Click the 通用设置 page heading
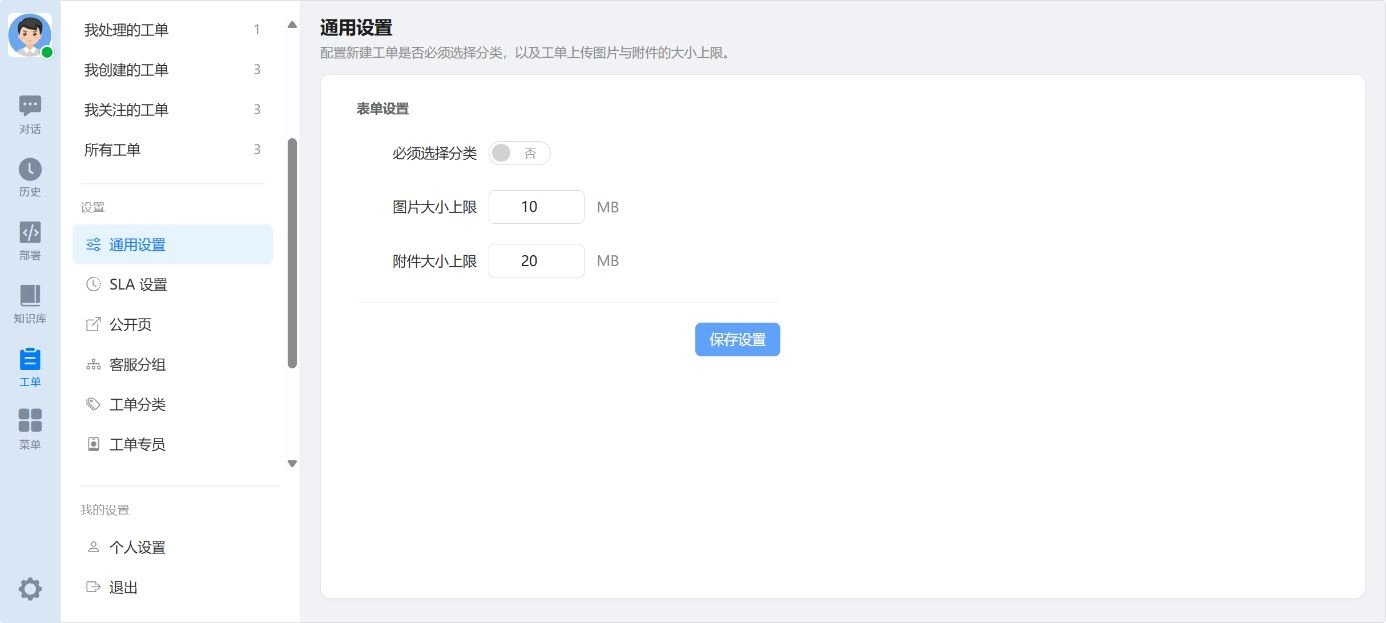This screenshot has height=623, width=1386. pos(356,28)
